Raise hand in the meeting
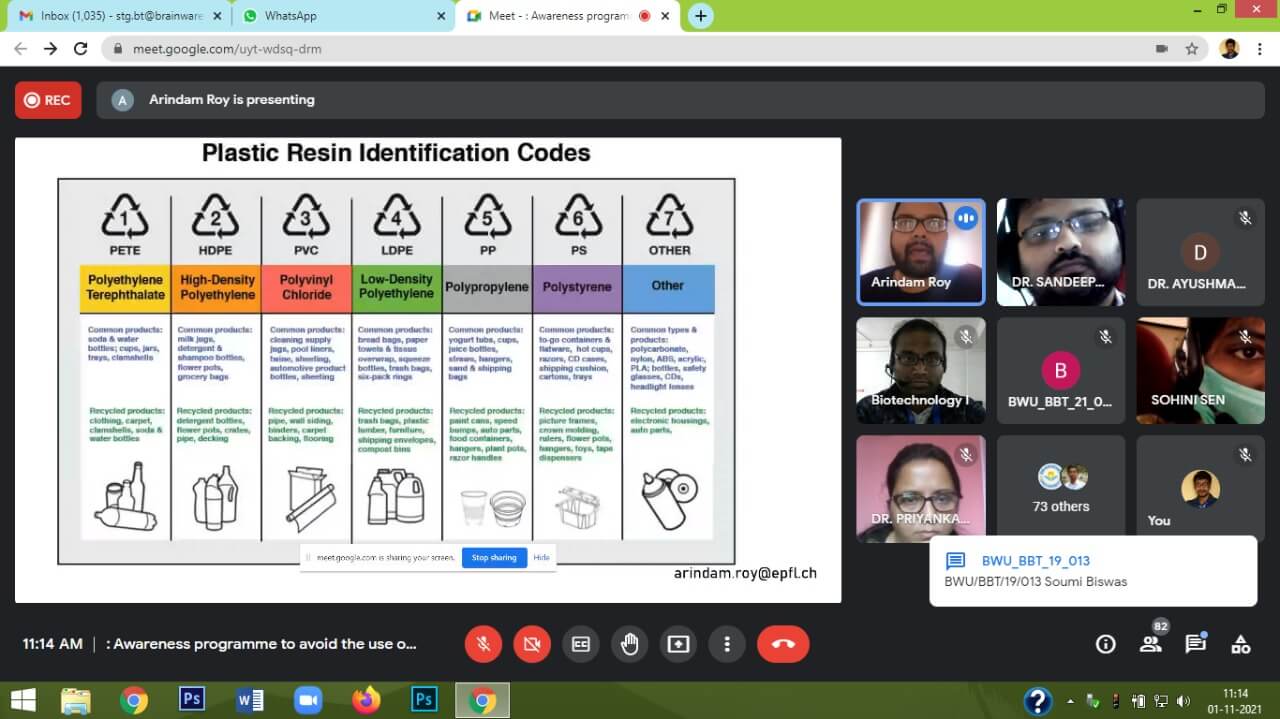Screen dimensions: 1280x719 point(630,645)
